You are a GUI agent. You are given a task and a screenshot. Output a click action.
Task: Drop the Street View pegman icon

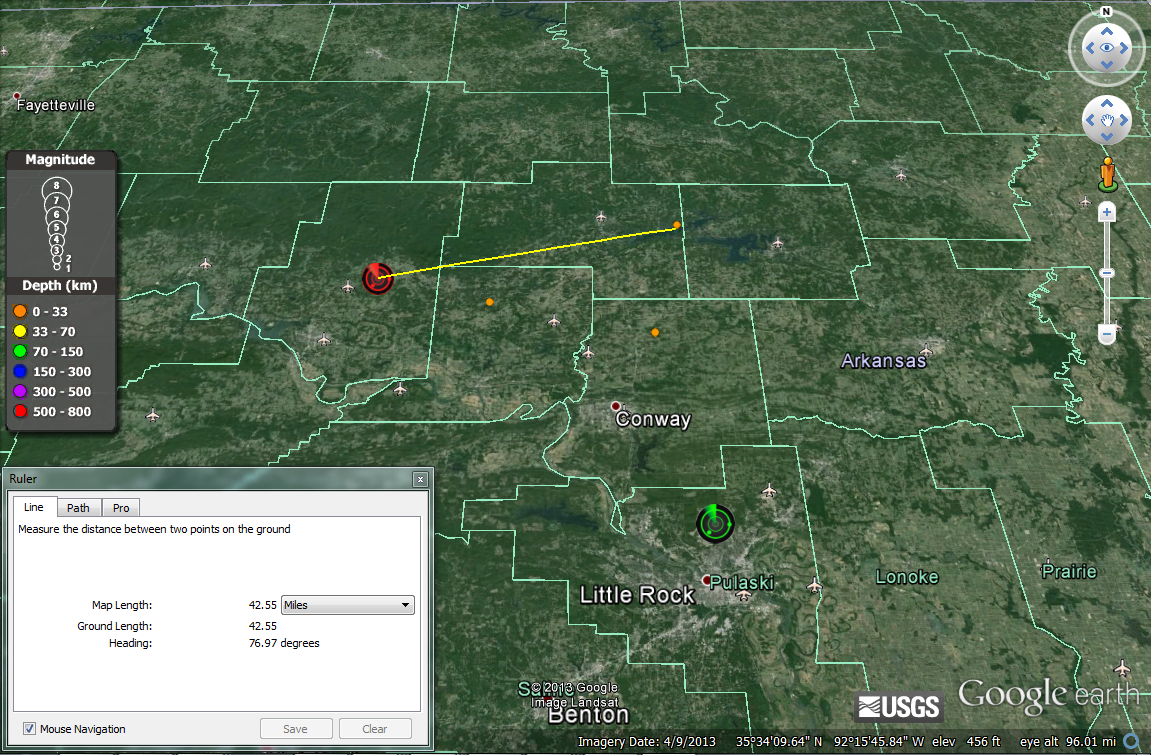pos(1106,173)
